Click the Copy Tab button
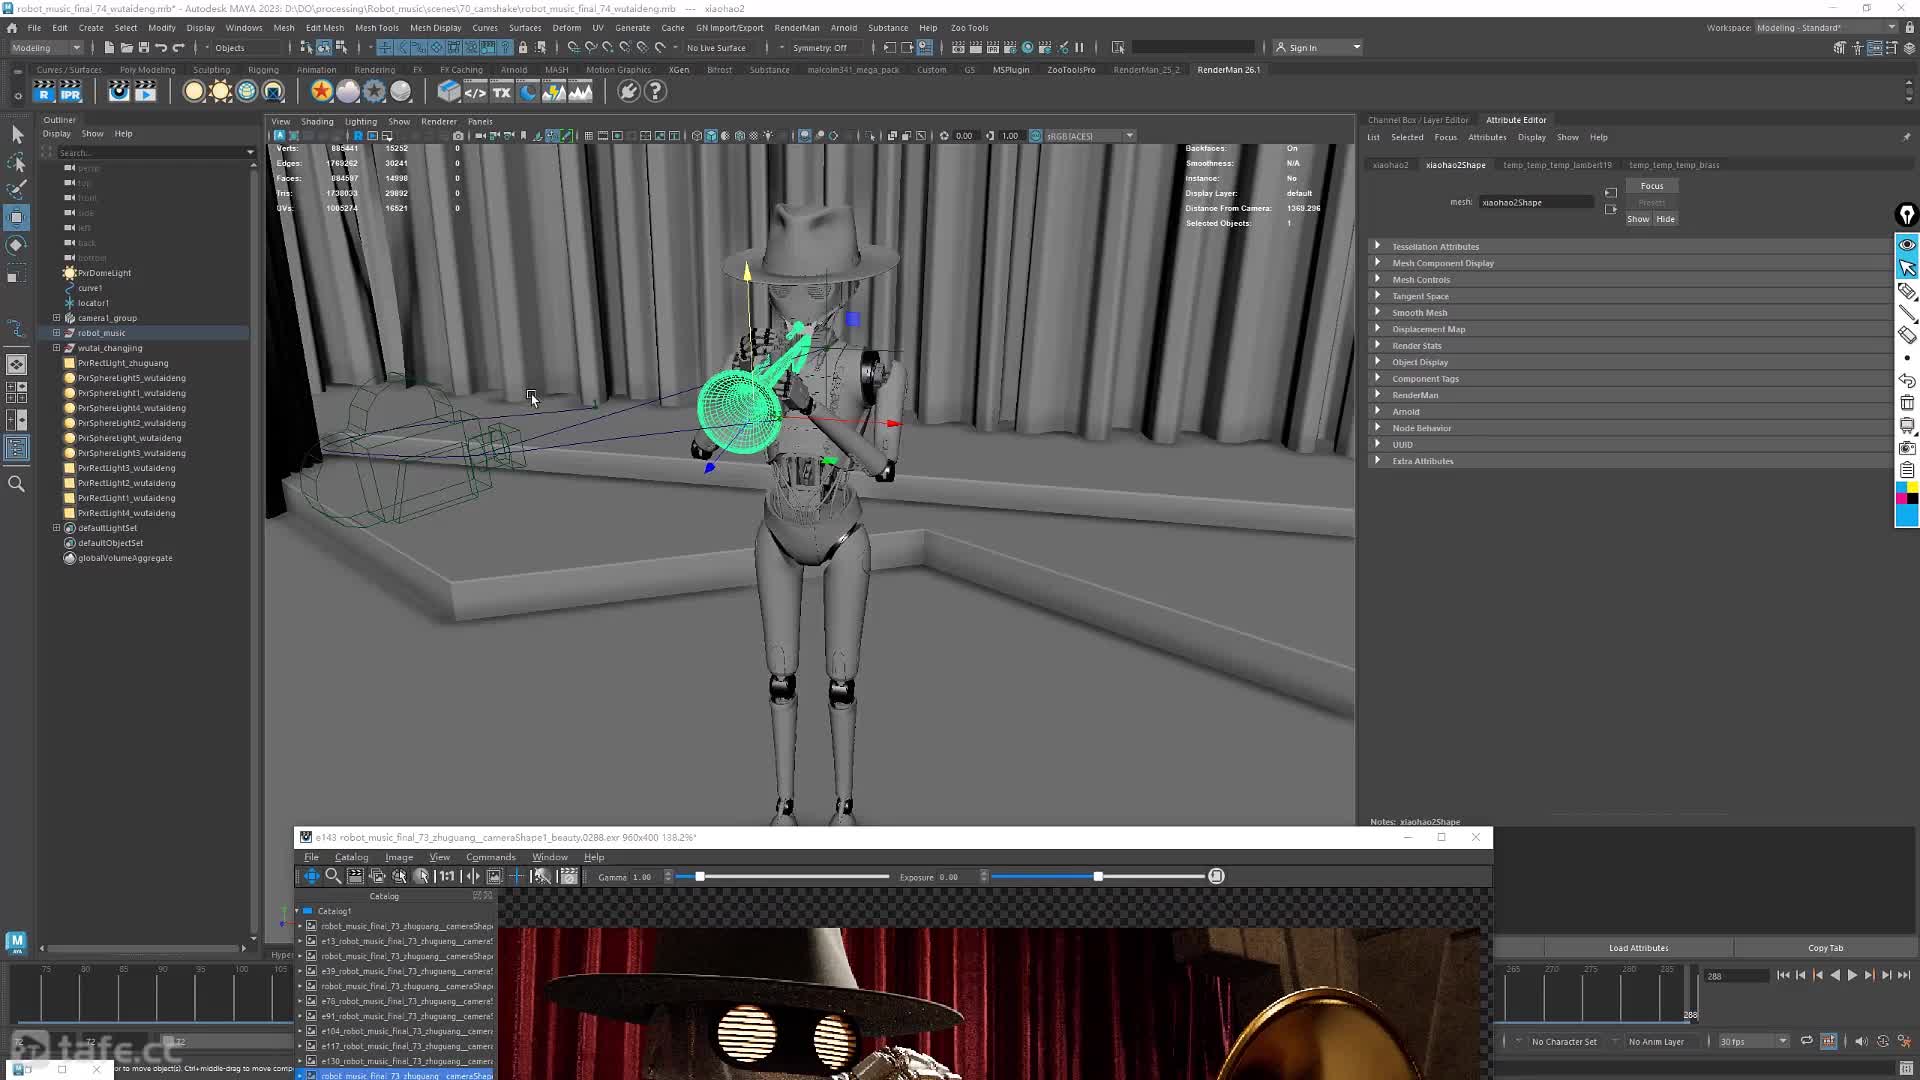Viewport: 1920px width, 1080px height. 1825,948
